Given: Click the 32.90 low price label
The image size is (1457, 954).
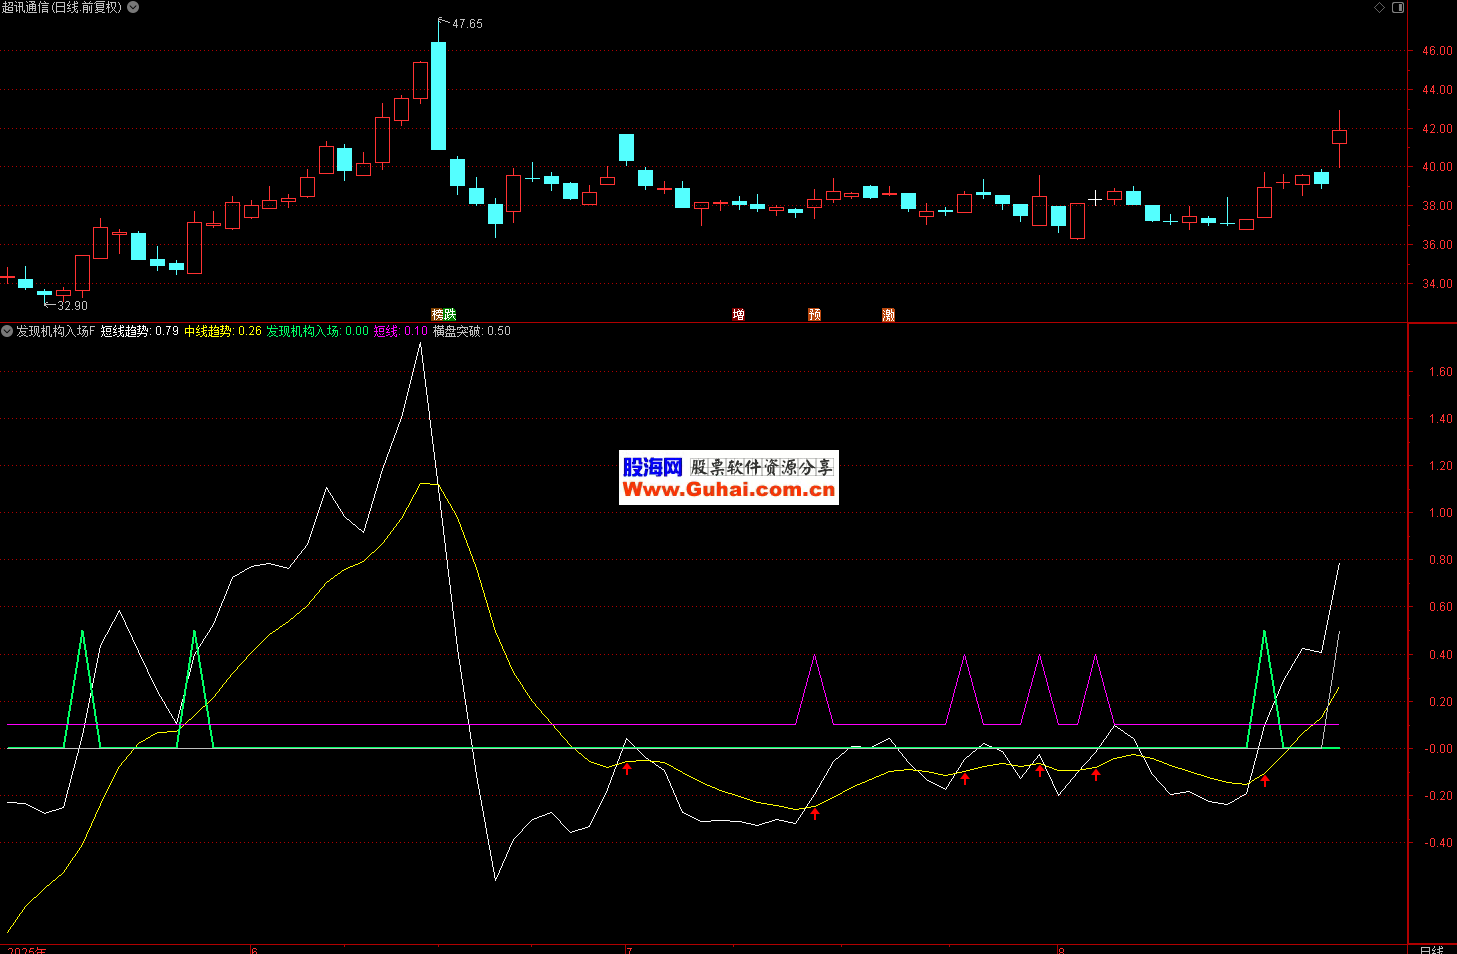Looking at the screenshot, I should (x=72, y=306).
